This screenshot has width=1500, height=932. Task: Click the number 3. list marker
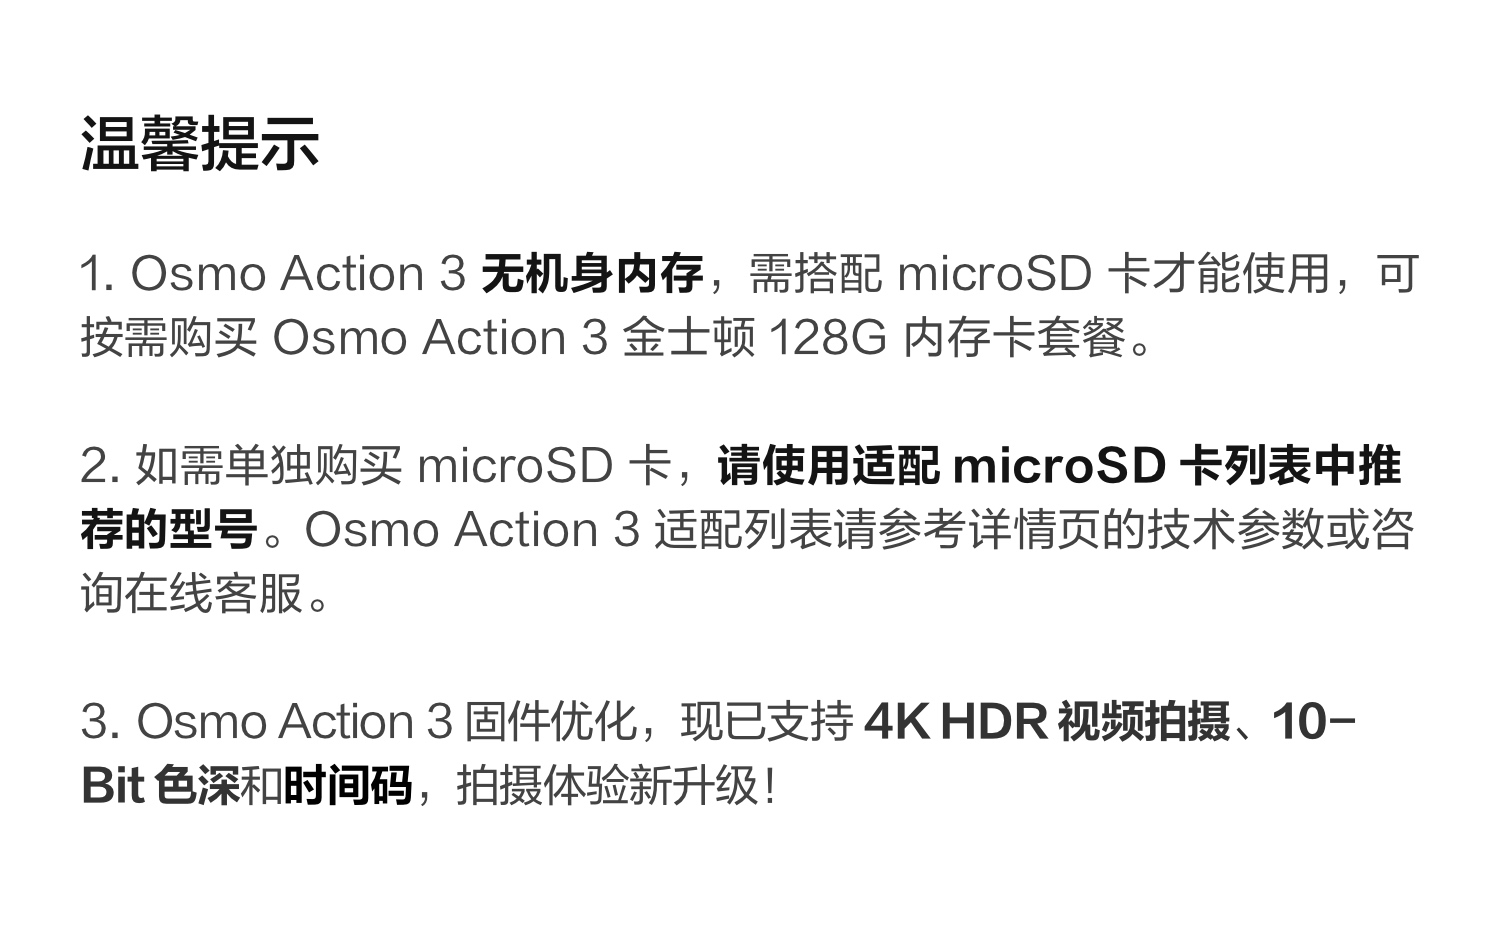click(x=101, y=722)
